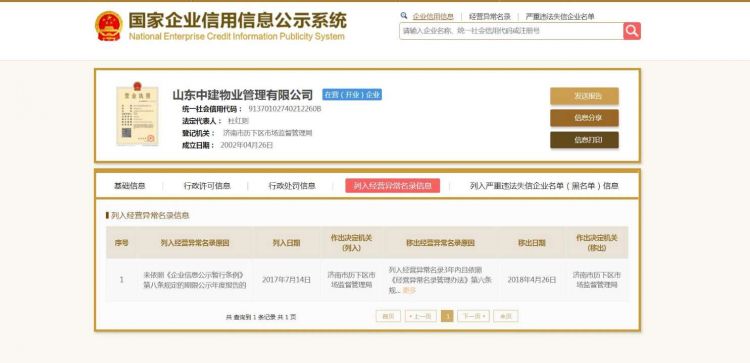
Task: Select the 企业信用信息 search category
Action: click(433, 16)
